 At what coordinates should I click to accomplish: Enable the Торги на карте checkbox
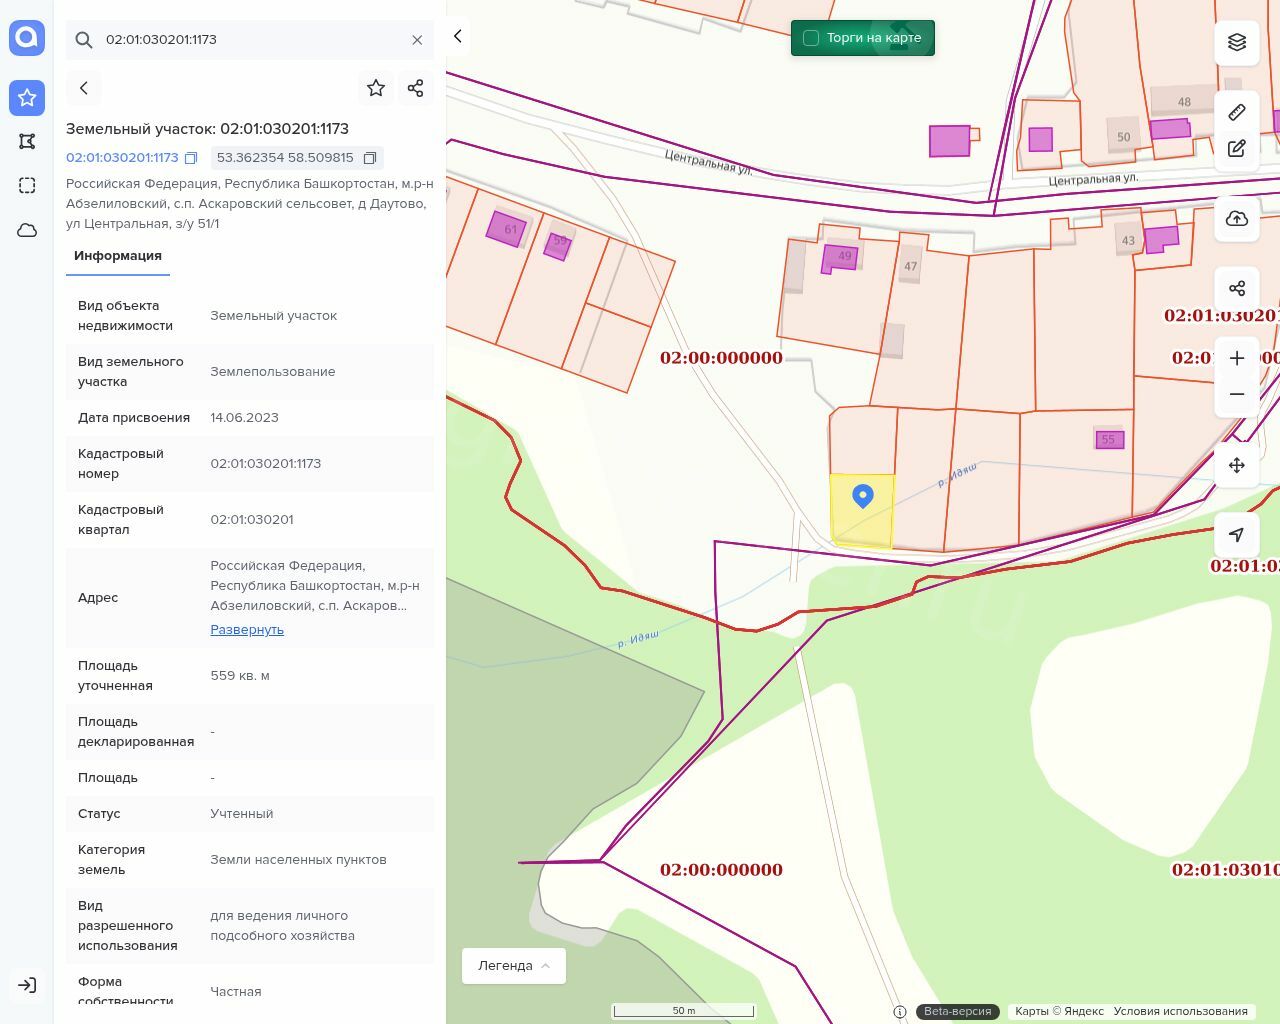(811, 38)
